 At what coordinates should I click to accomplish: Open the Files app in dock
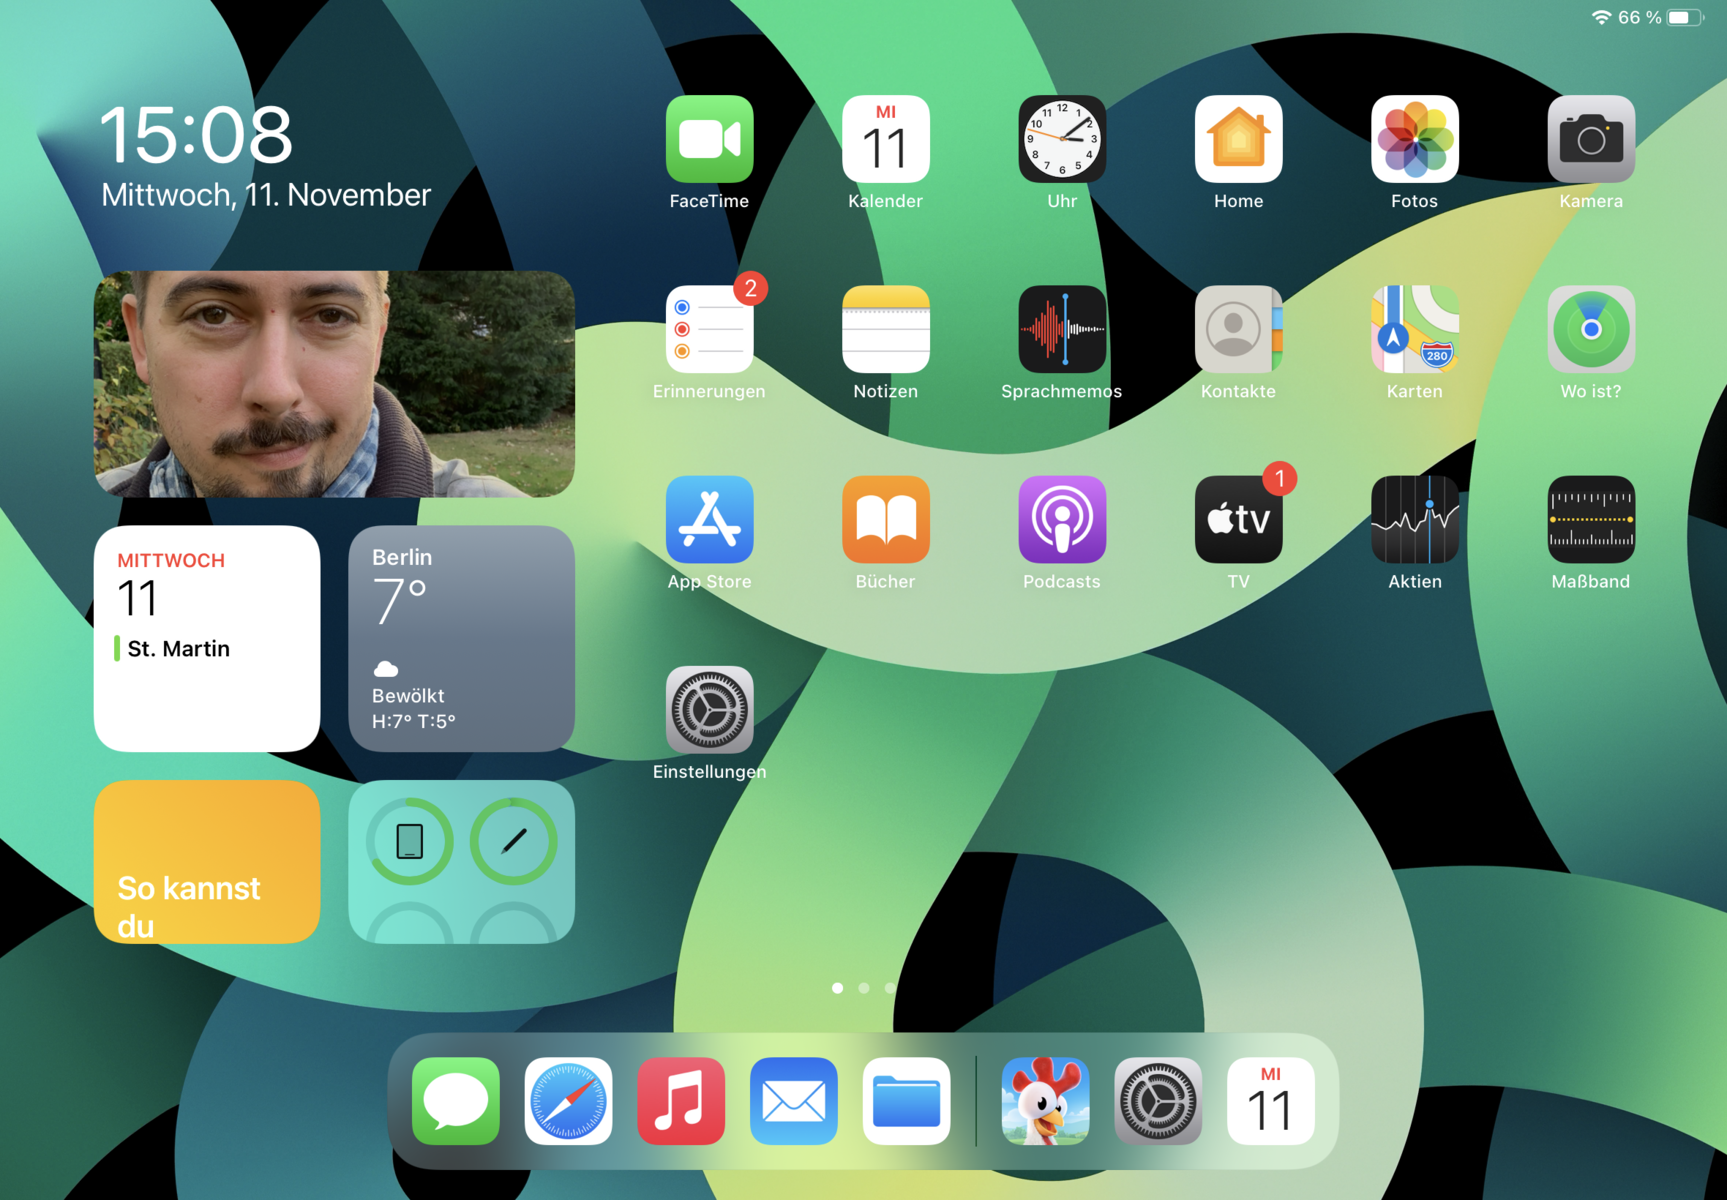906,1101
